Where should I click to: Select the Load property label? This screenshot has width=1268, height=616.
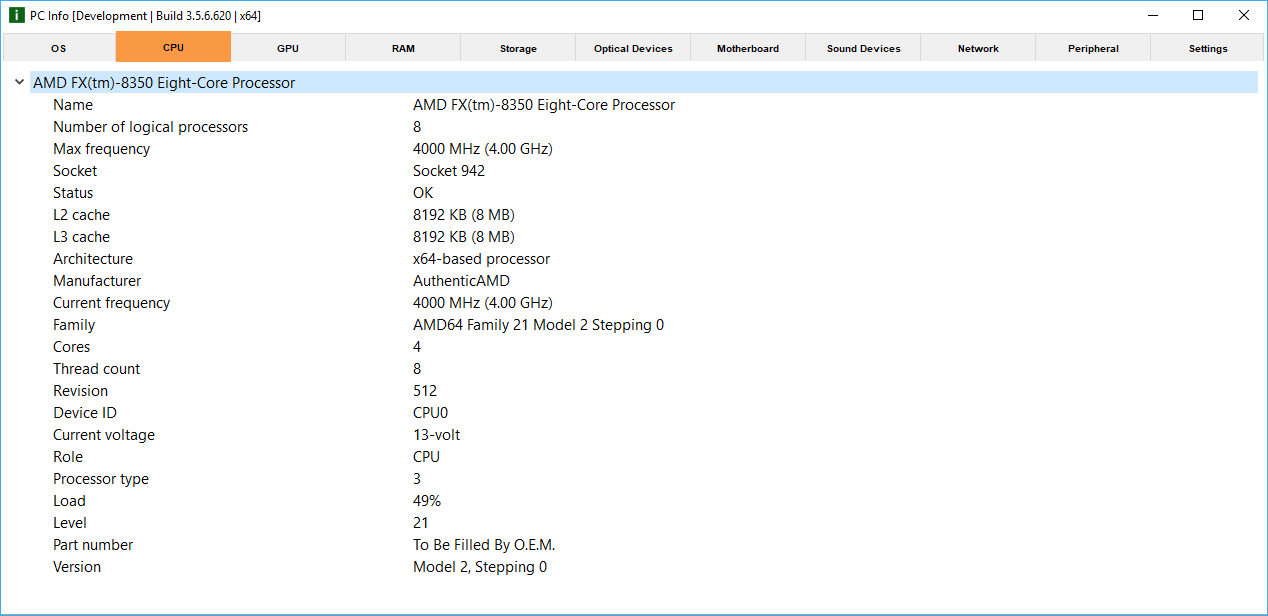click(x=69, y=501)
